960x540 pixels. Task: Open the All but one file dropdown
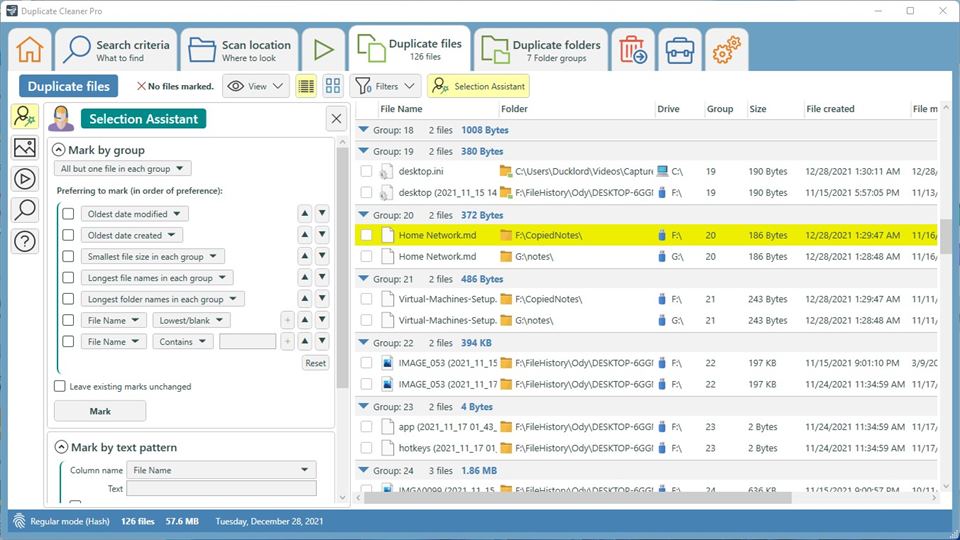[124, 169]
